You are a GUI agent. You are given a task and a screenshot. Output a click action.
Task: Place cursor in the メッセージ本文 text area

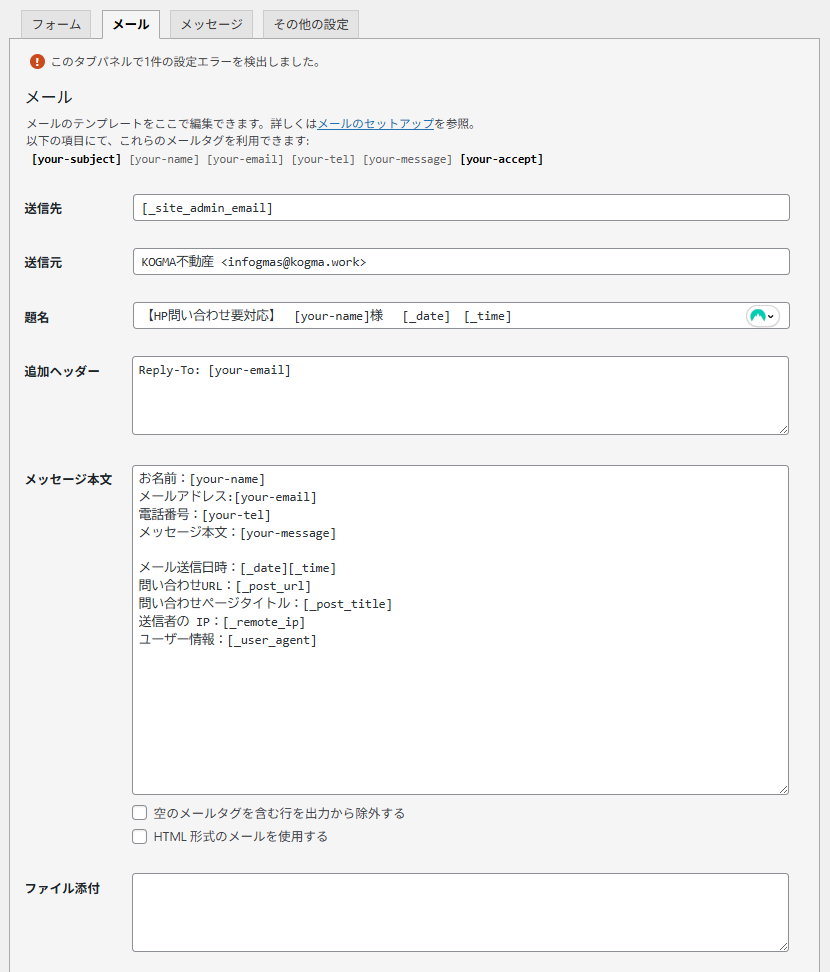tap(460, 700)
